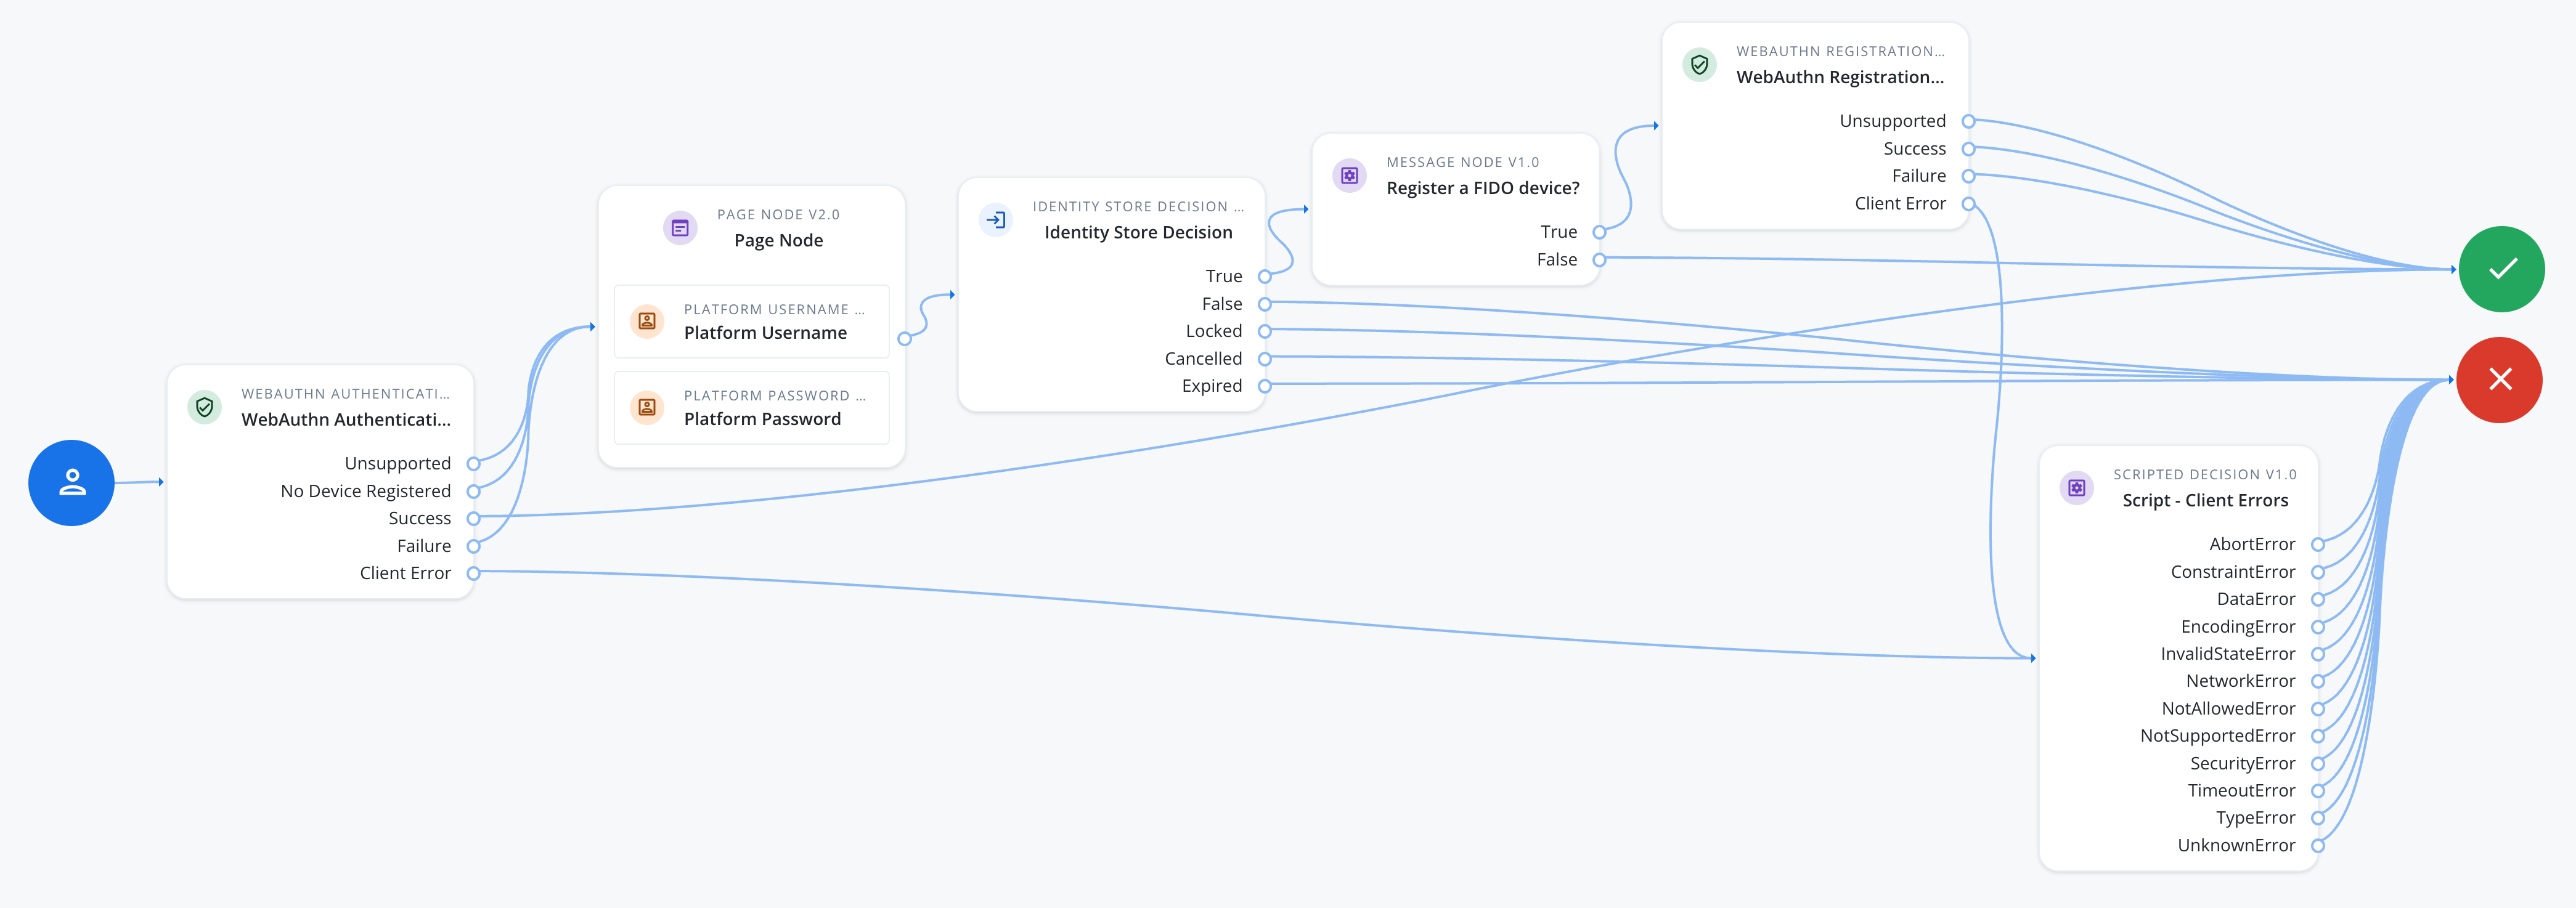Click the NotAllowedError outcome port

[2318, 709]
